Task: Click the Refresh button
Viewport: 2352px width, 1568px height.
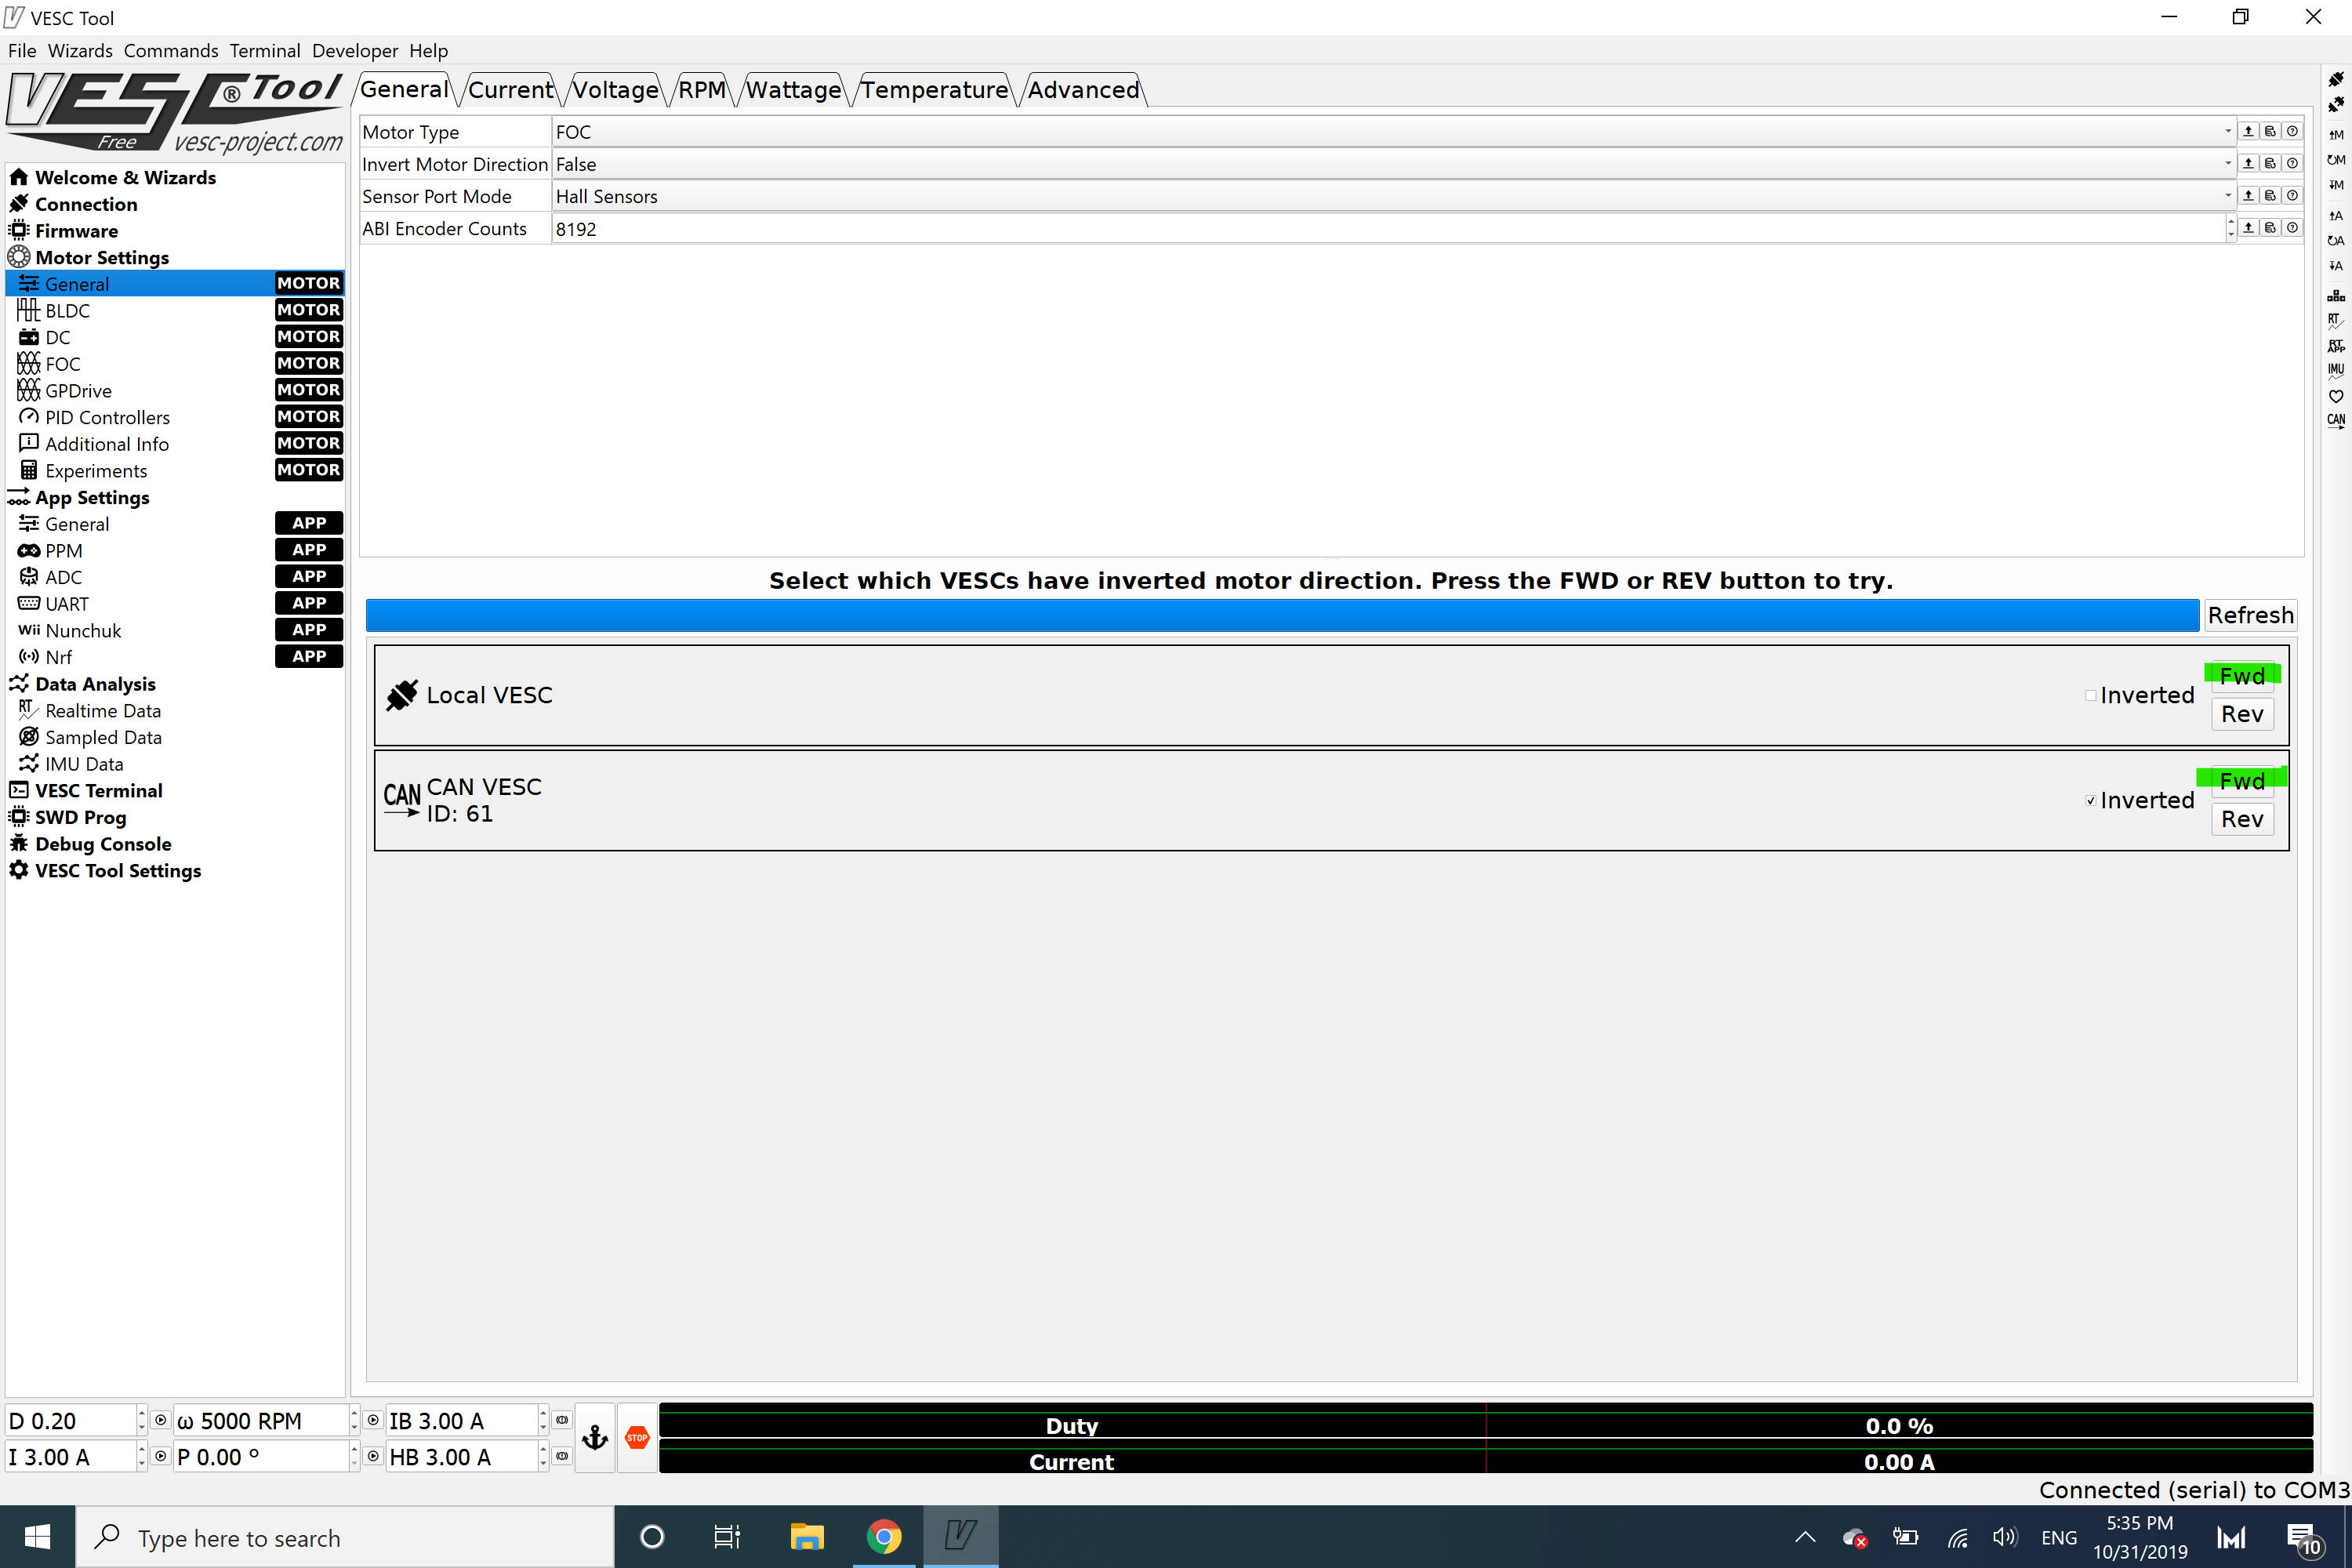Action: [2250, 615]
